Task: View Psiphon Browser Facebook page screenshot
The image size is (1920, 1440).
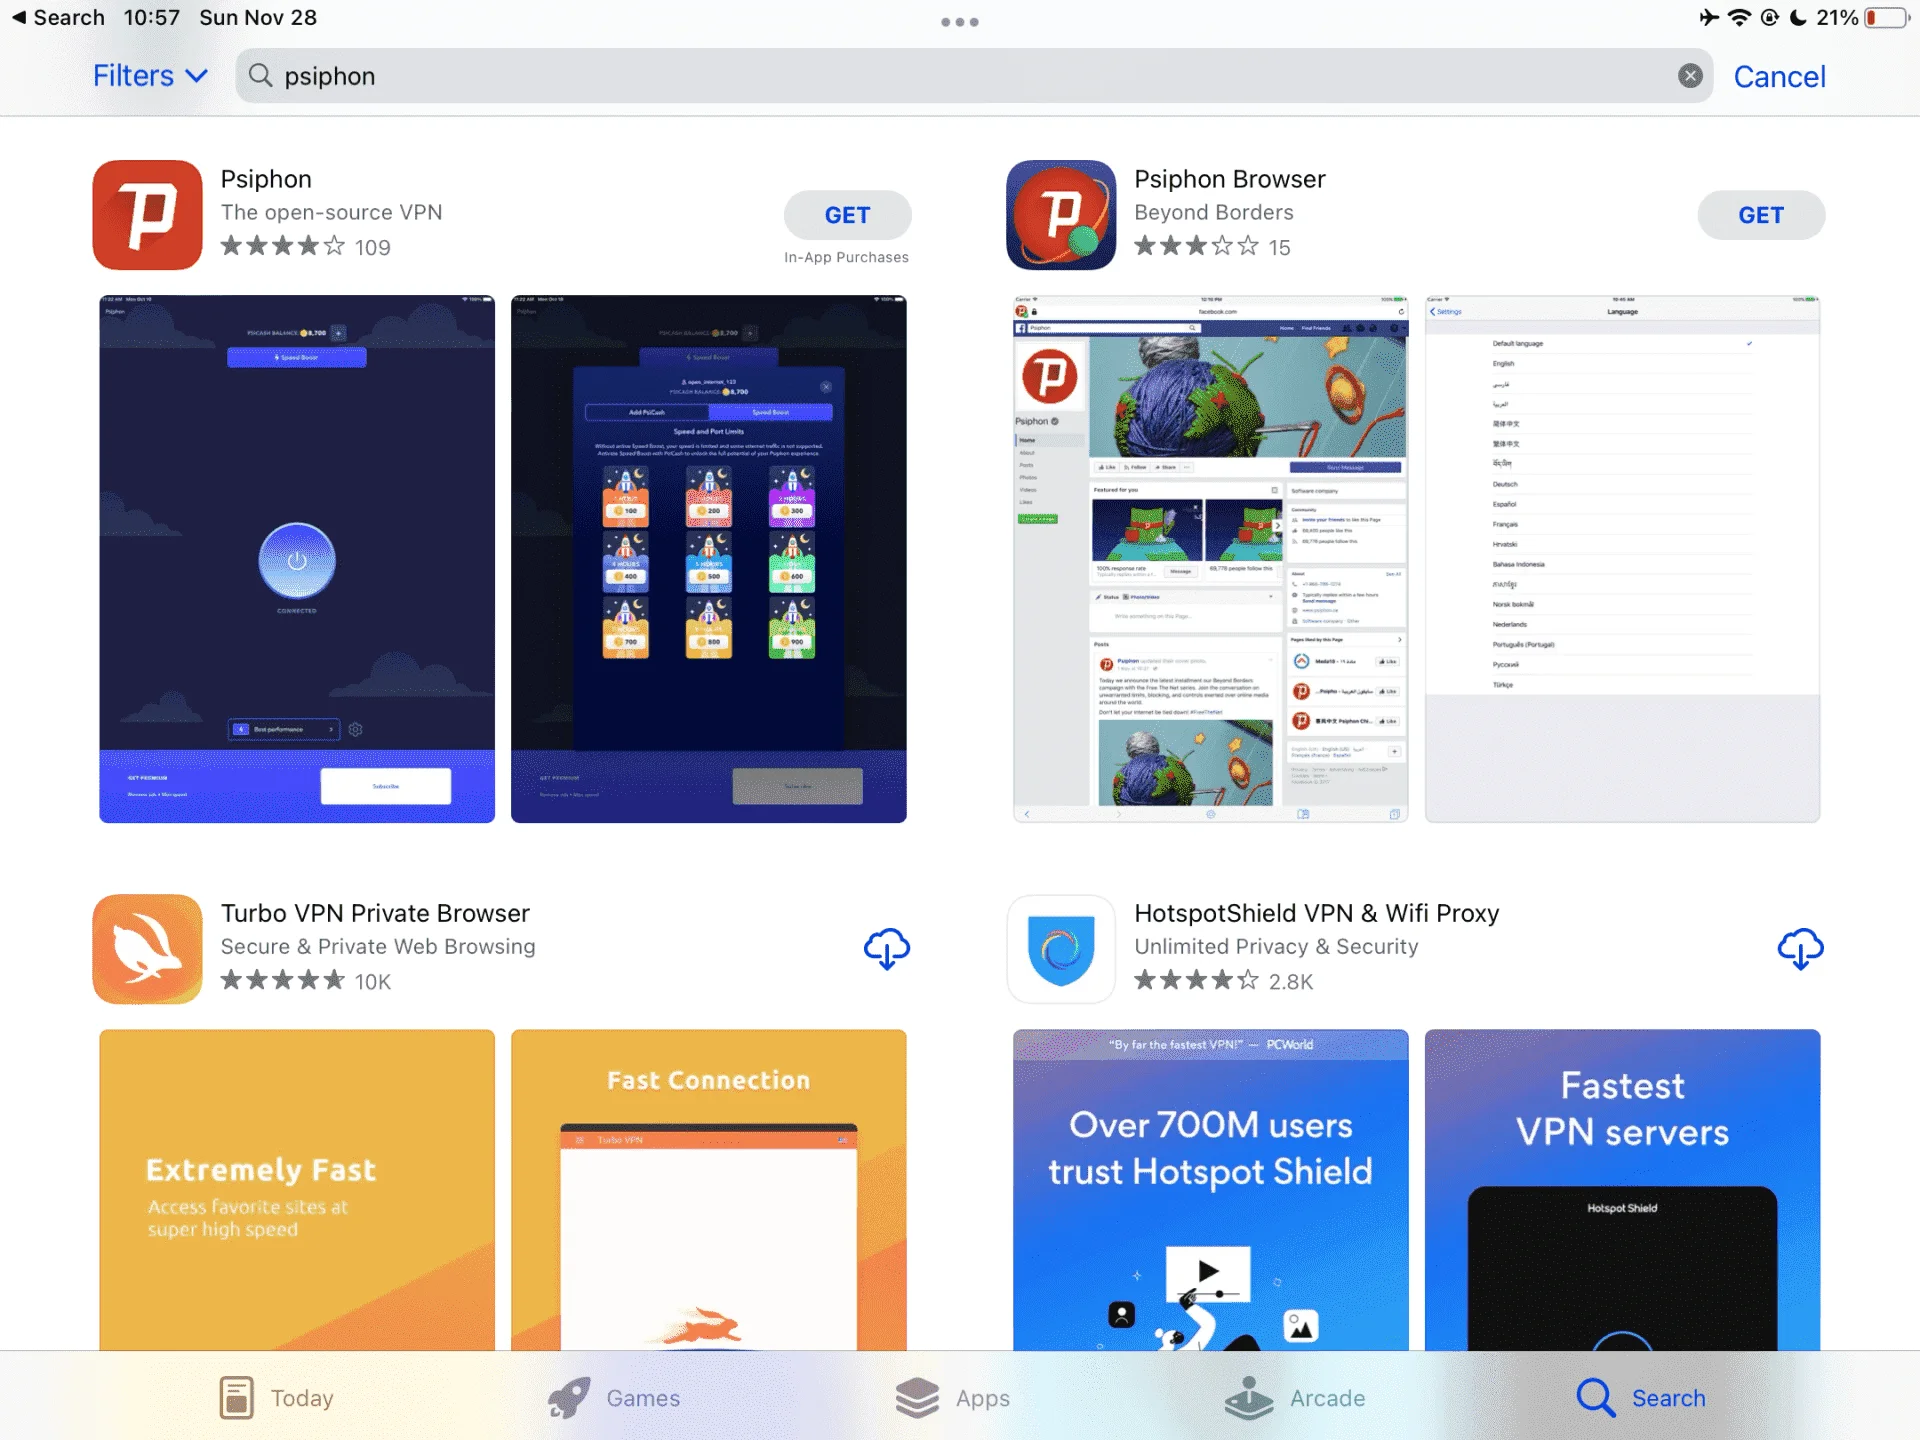Action: (x=1211, y=559)
